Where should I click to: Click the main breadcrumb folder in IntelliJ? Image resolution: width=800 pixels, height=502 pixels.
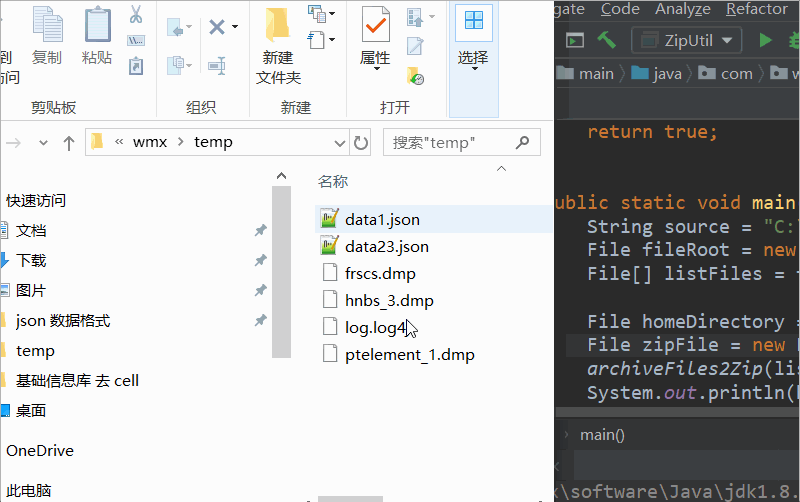585,73
